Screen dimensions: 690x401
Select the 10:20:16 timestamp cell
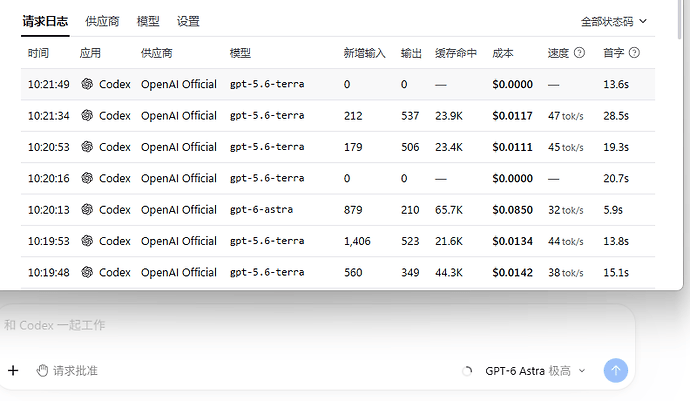49,178
